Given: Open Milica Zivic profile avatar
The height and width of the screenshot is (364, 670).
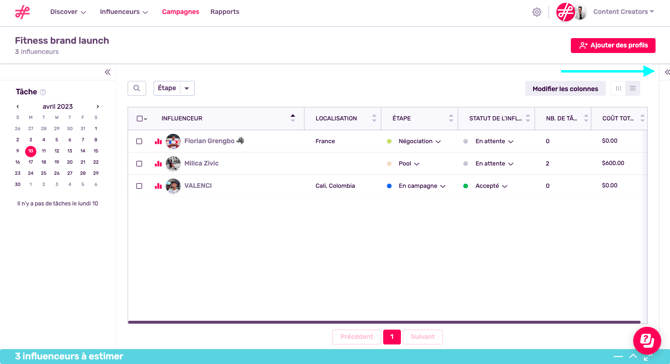Looking at the screenshot, I should [173, 163].
